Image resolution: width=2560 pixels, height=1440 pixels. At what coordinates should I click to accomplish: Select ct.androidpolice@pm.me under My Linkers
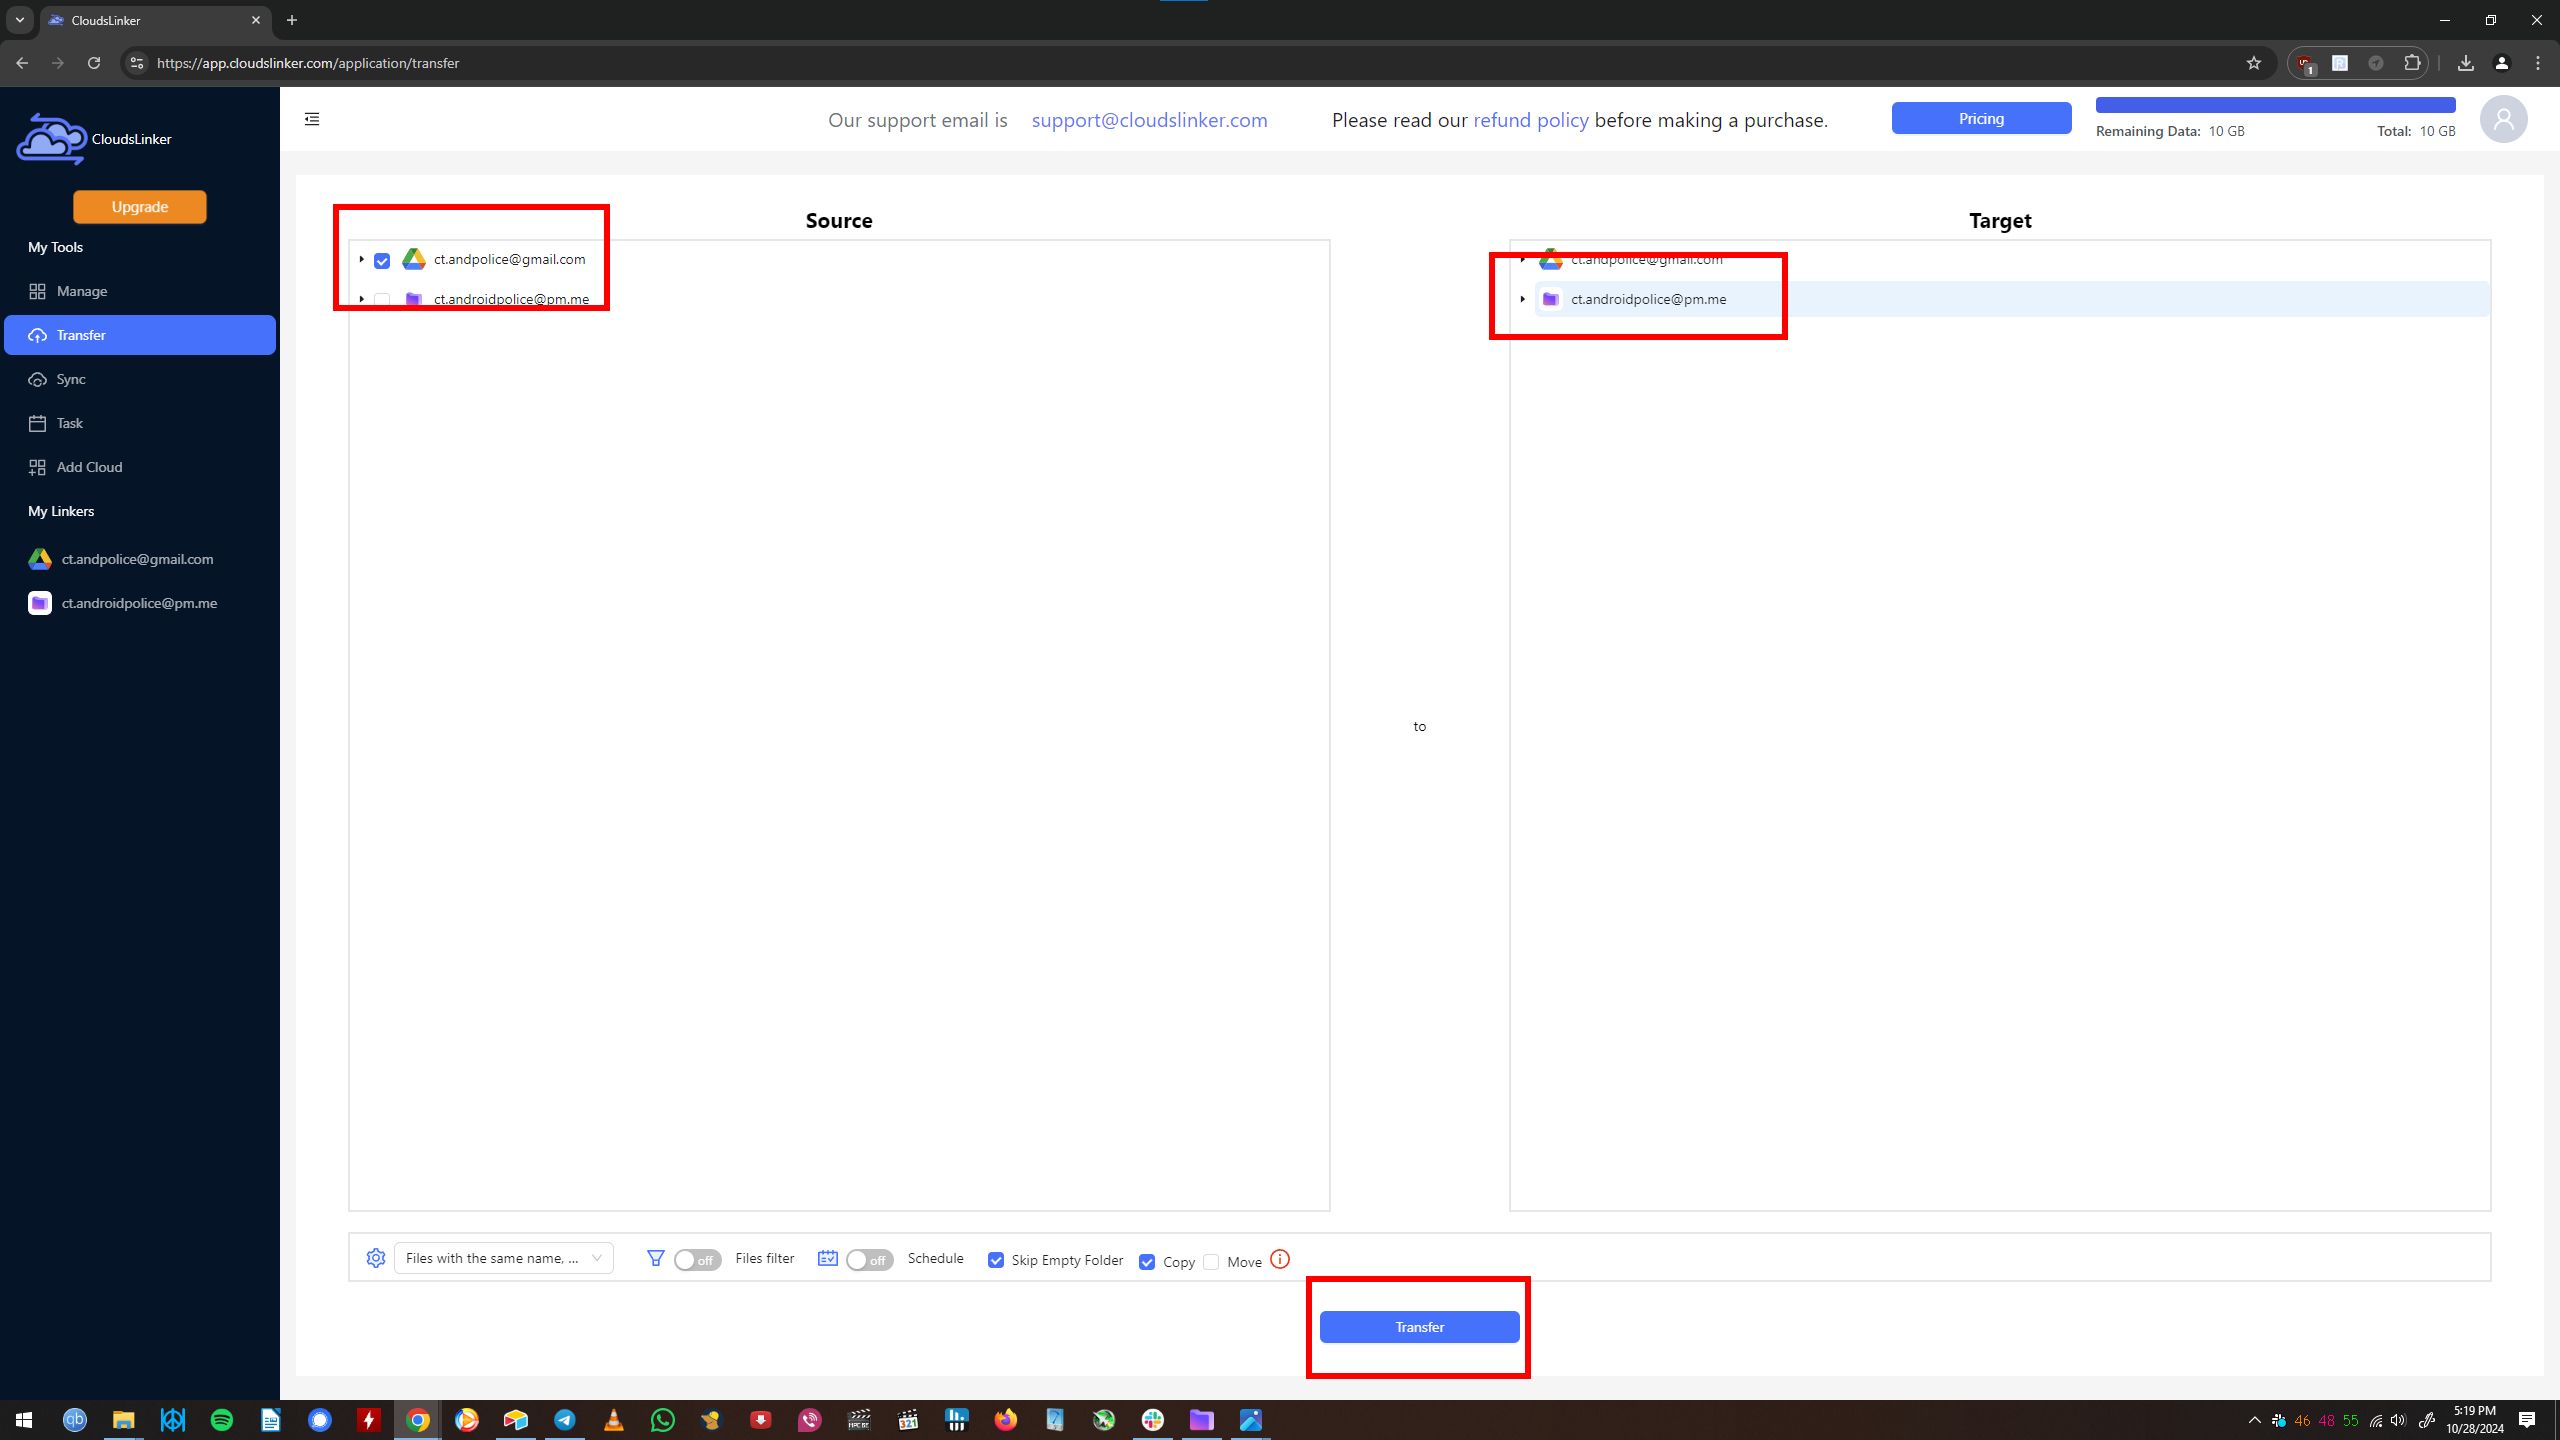138,603
